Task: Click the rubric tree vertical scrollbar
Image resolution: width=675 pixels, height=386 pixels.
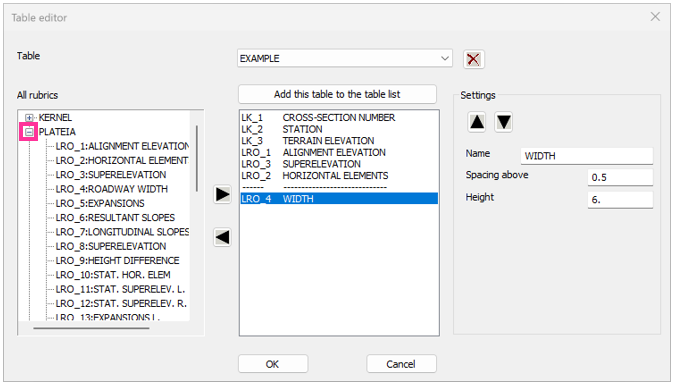Action: tap(197, 158)
